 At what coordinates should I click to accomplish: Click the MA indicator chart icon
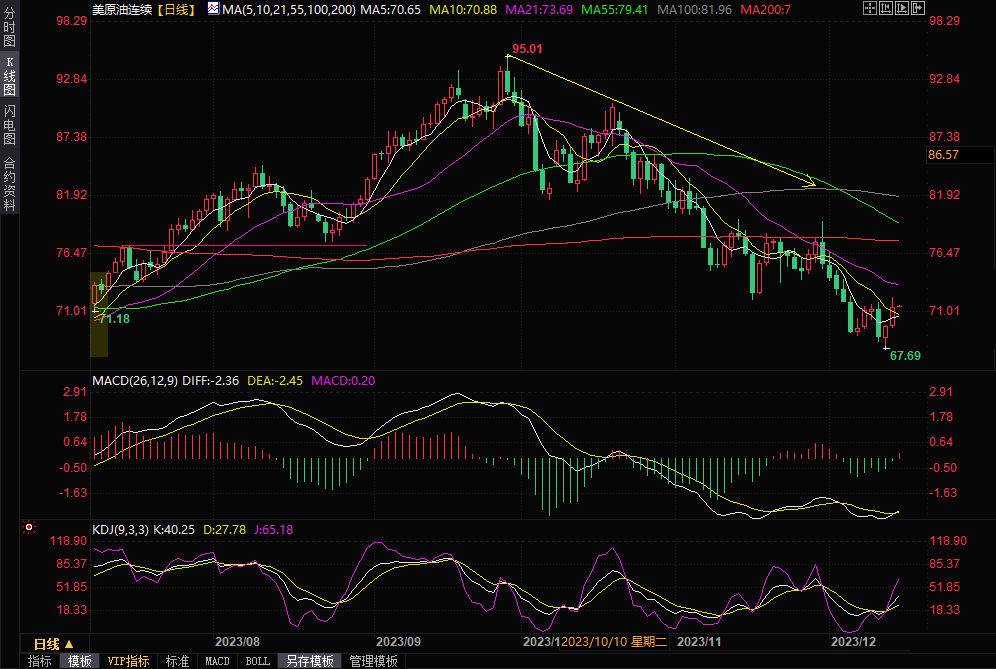click(x=213, y=9)
